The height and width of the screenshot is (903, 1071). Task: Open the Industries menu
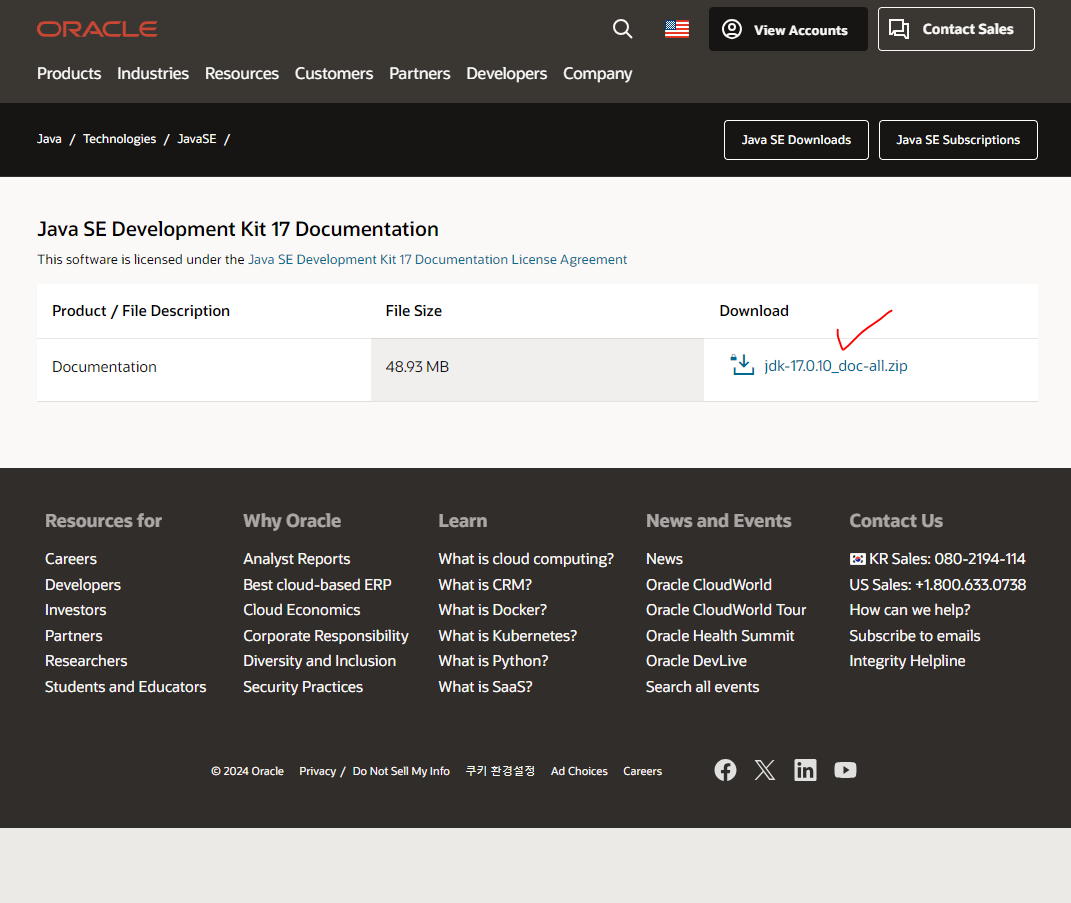(x=153, y=74)
